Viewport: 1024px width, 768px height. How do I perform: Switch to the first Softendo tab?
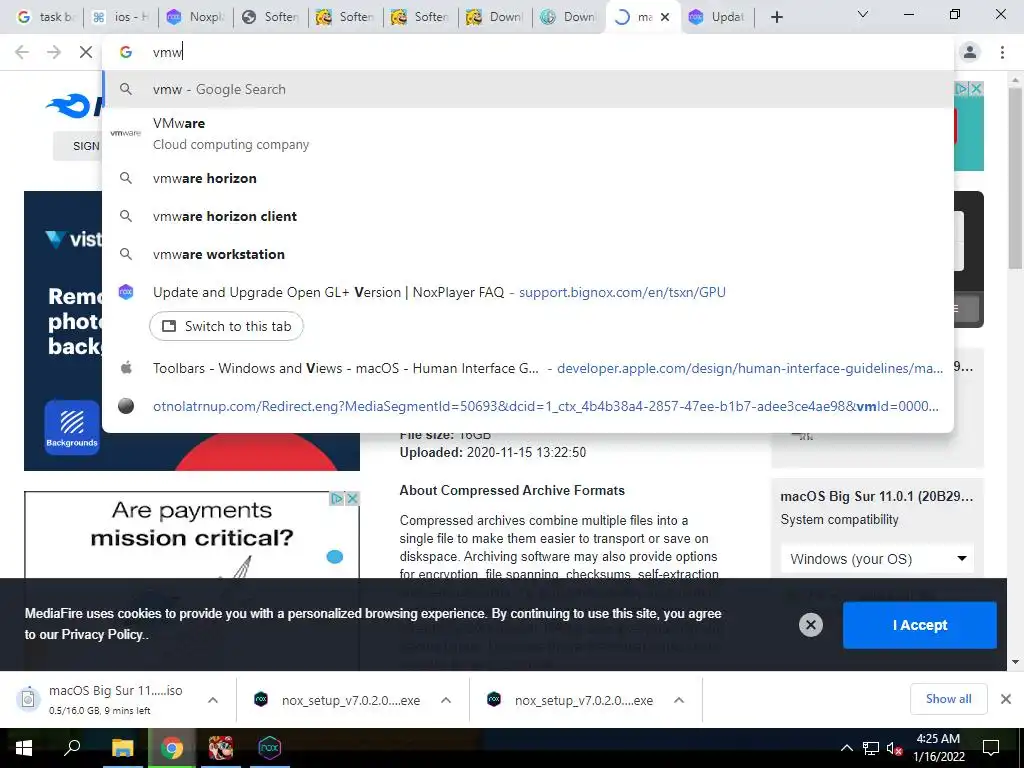click(x=272, y=17)
